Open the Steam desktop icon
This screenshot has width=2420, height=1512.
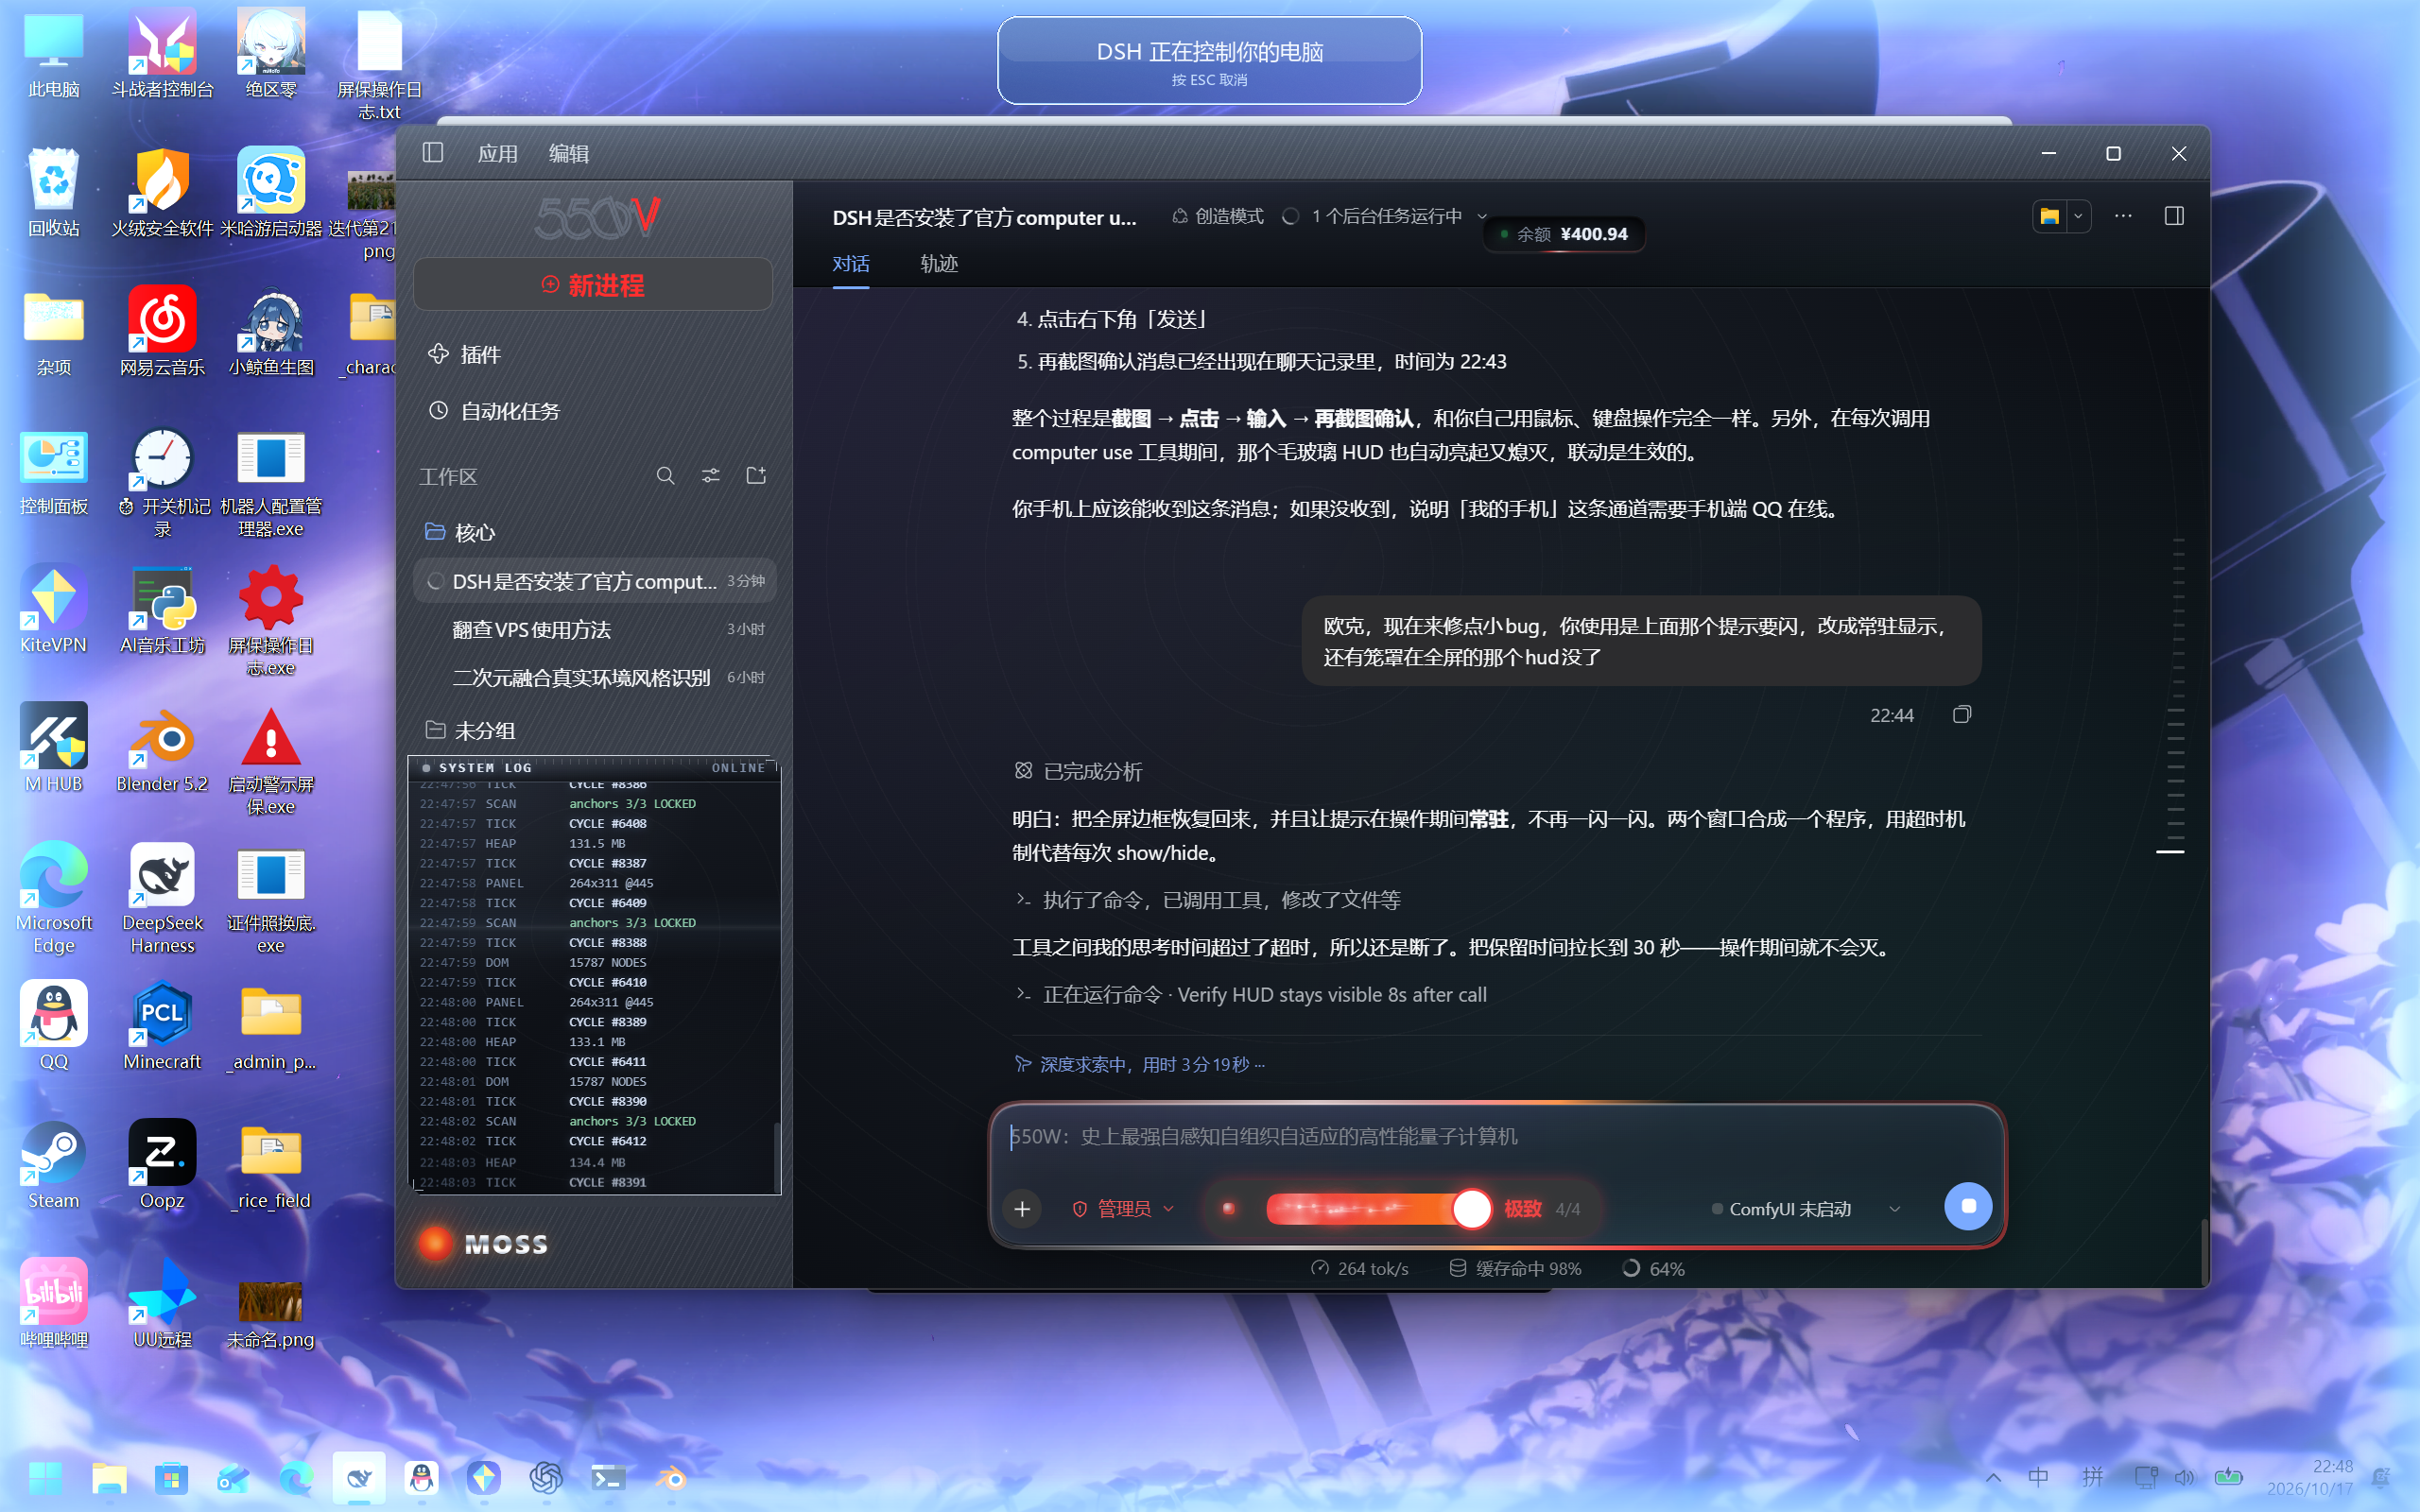tap(54, 1164)
